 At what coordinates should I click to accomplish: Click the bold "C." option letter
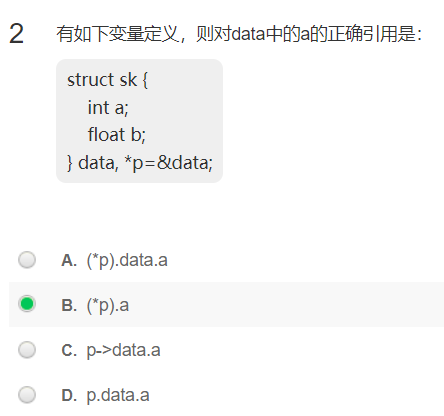69,350
